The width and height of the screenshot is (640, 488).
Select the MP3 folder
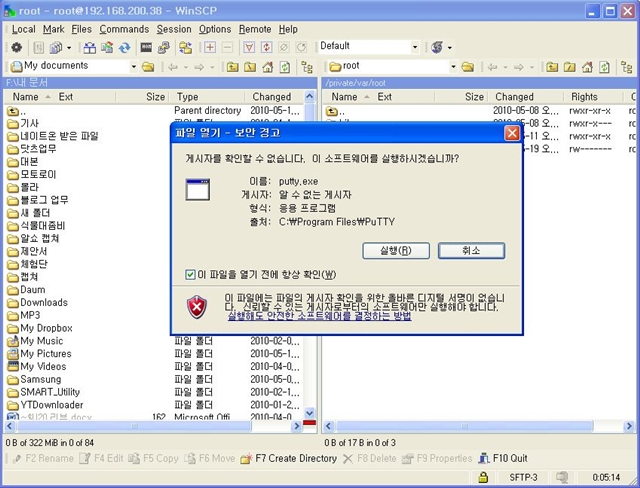[24, 315]
